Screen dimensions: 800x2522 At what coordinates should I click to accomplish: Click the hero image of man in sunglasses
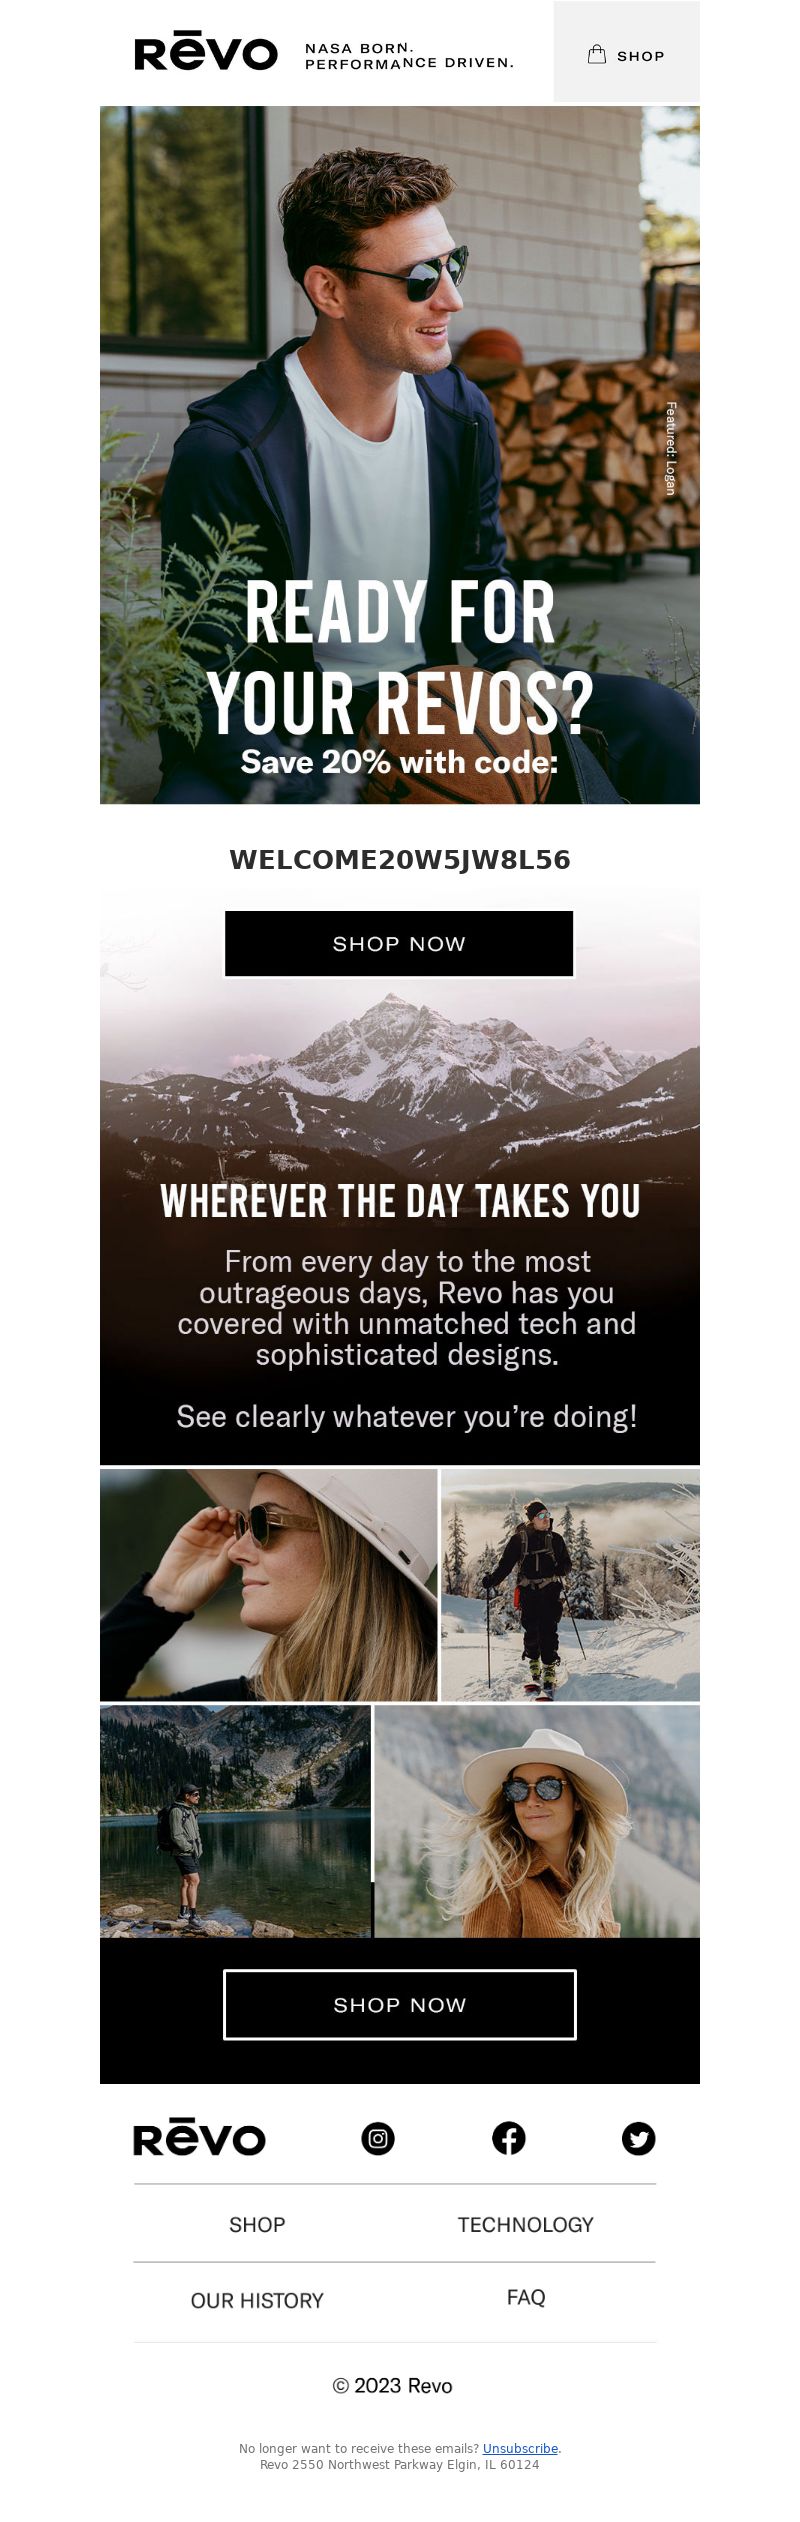pyautogui.click(x=400, y=455)
